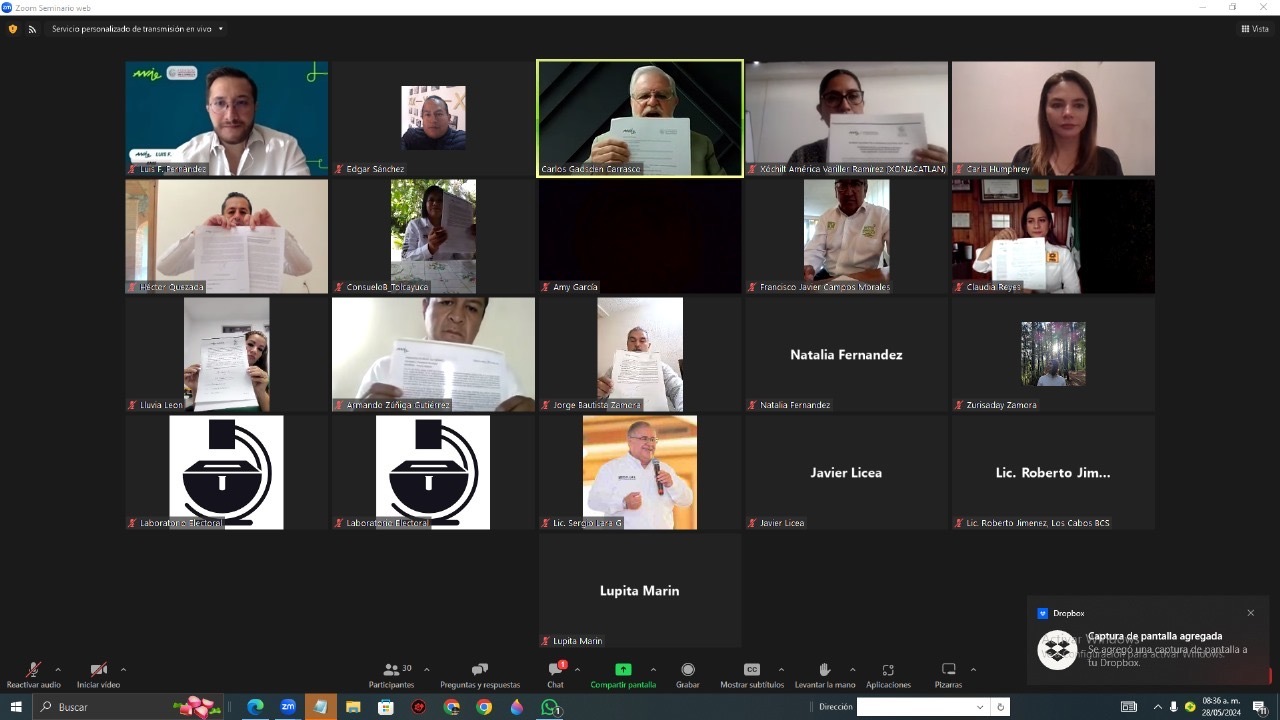
Task: Start camera with Iniciar video
Action: [x=98, y=670]
